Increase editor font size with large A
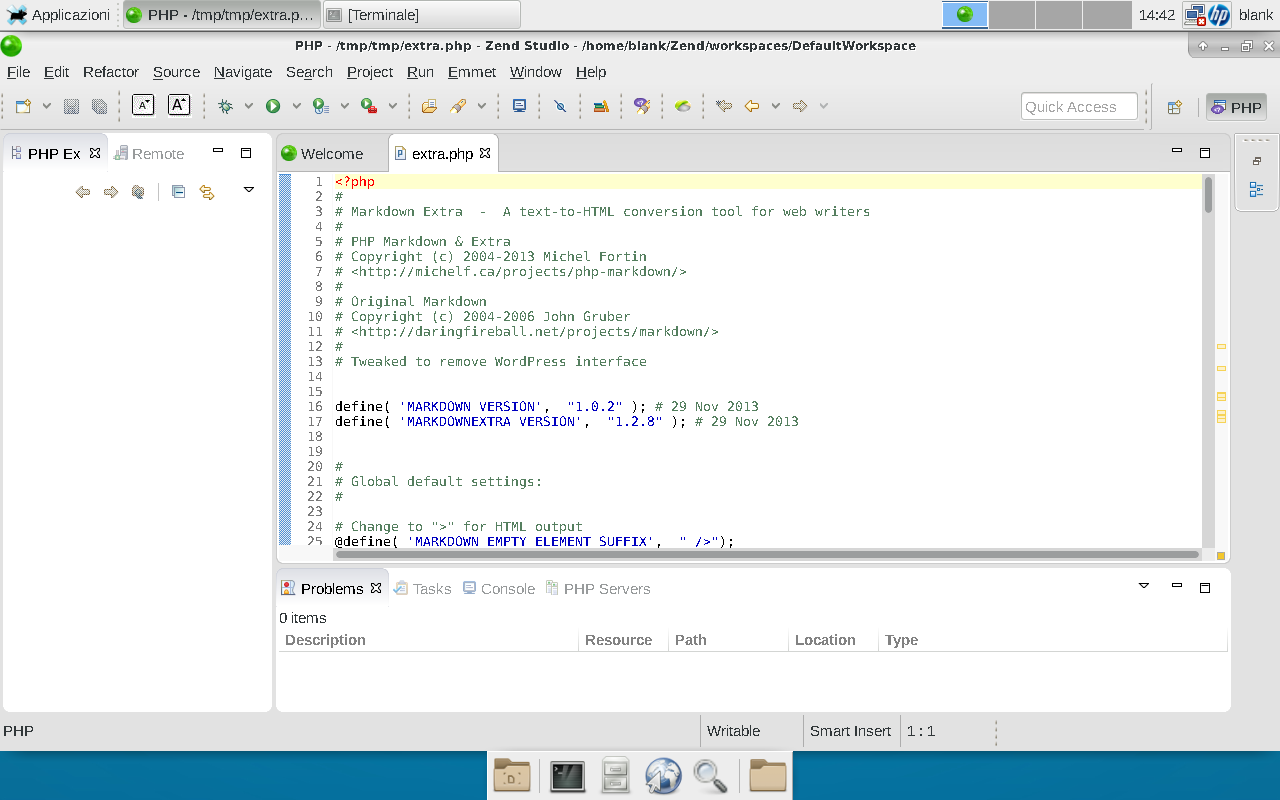Screen dimensions: 1280x800 179,105
